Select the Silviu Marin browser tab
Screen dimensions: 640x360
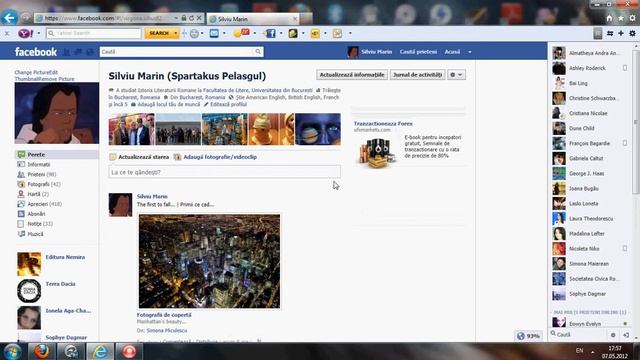pos(253,19)
